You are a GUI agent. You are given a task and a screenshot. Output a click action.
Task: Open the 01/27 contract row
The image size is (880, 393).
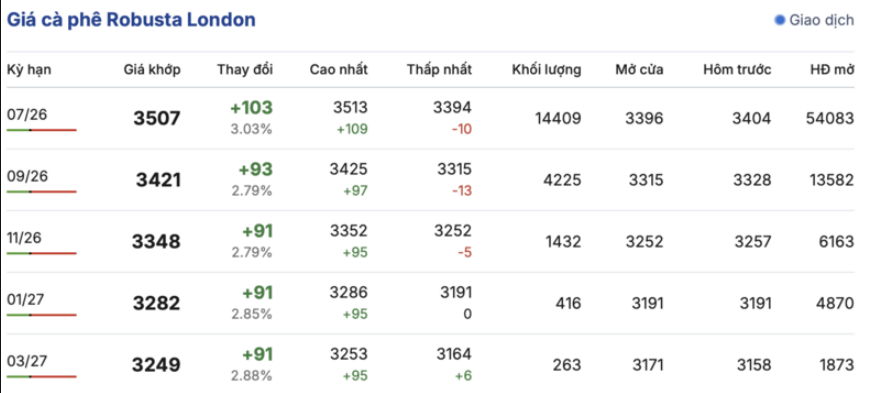coord(430,303)
